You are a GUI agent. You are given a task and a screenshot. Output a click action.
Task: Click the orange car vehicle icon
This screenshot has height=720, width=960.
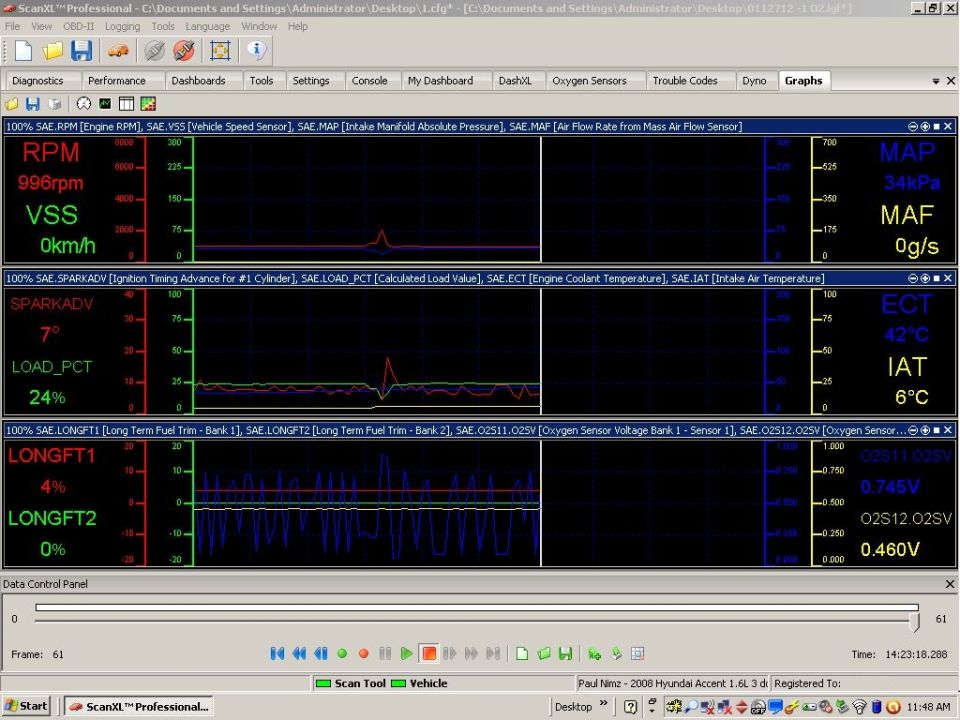(x=118, y=51)
